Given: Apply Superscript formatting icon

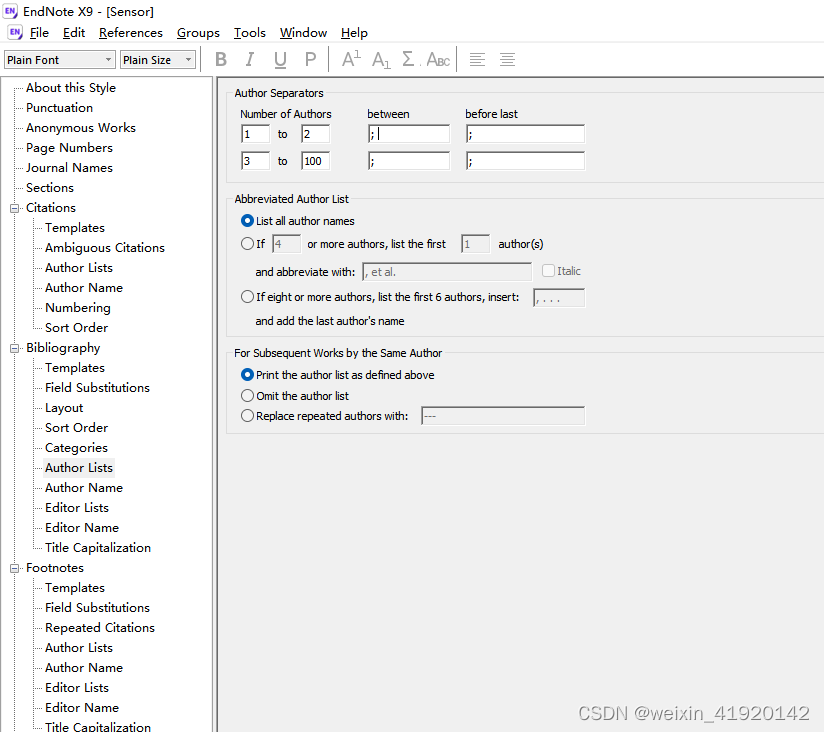Looking at the screenshot, I should tap(351, 59).
